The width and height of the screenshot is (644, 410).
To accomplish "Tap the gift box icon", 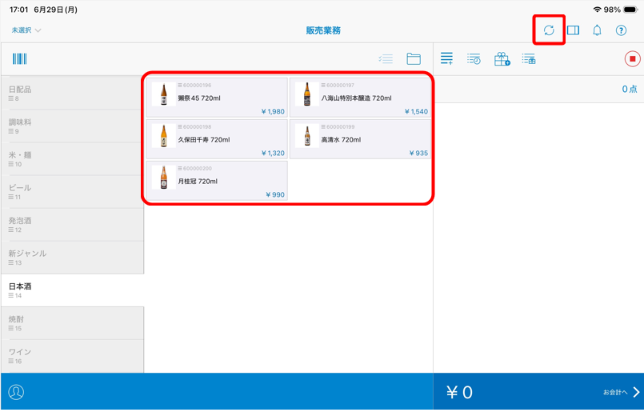I will tap(501, 59).
